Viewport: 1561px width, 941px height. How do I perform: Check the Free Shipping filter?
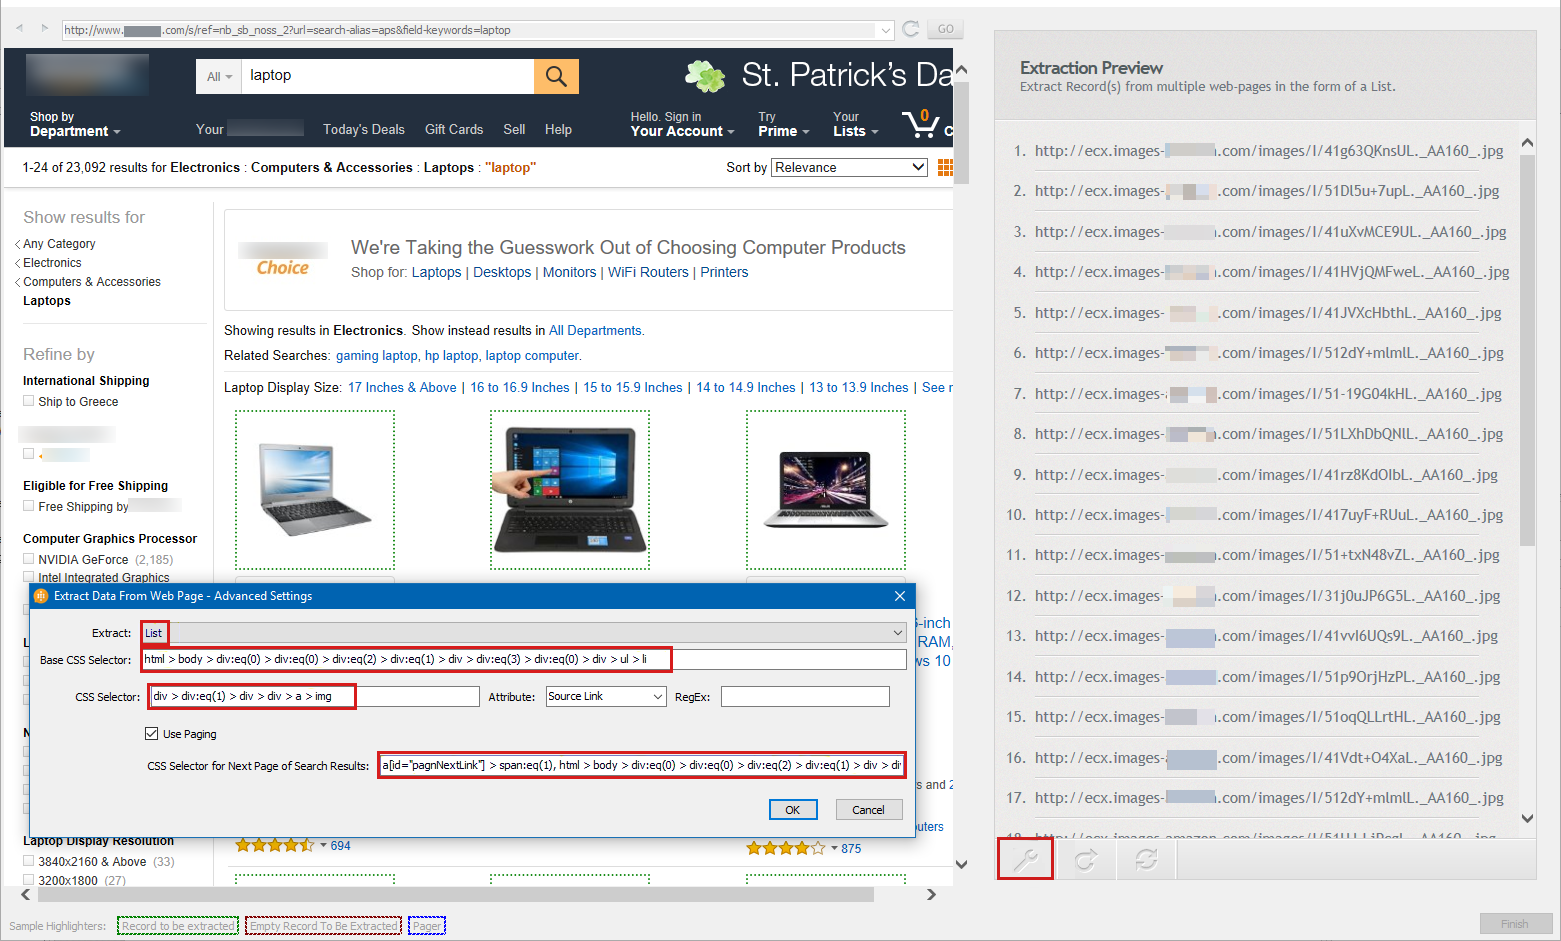[x=29, y=506]
